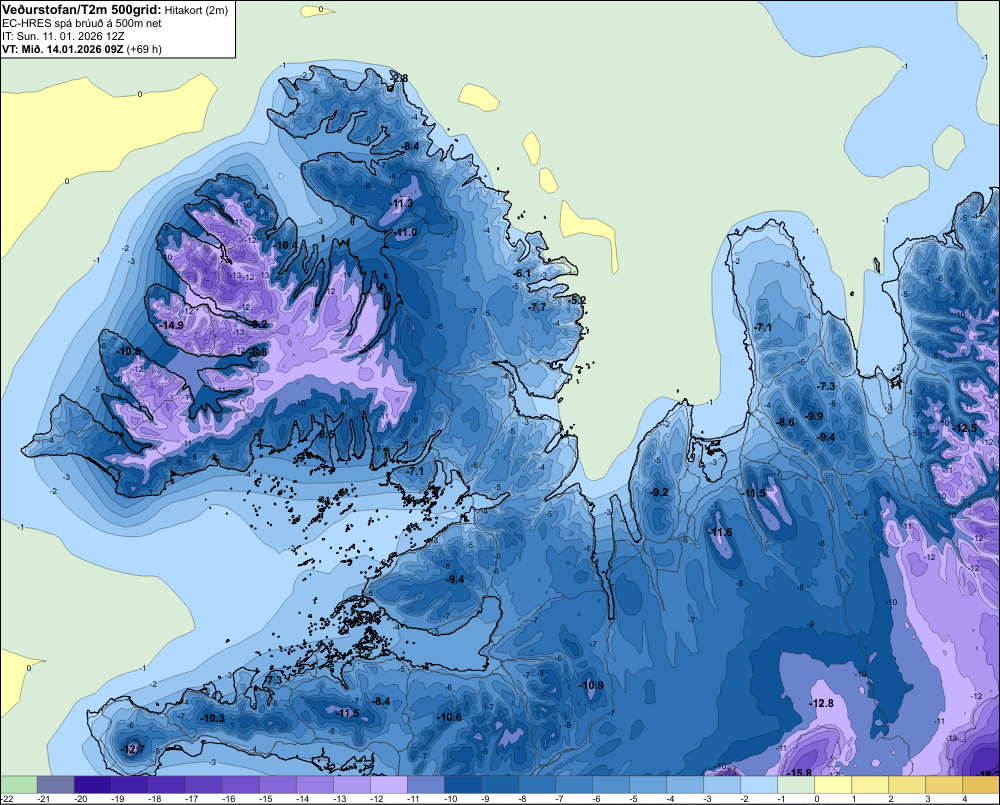Click the -22 legend scale label
The image size is (1000, 805).
[7, 799]
